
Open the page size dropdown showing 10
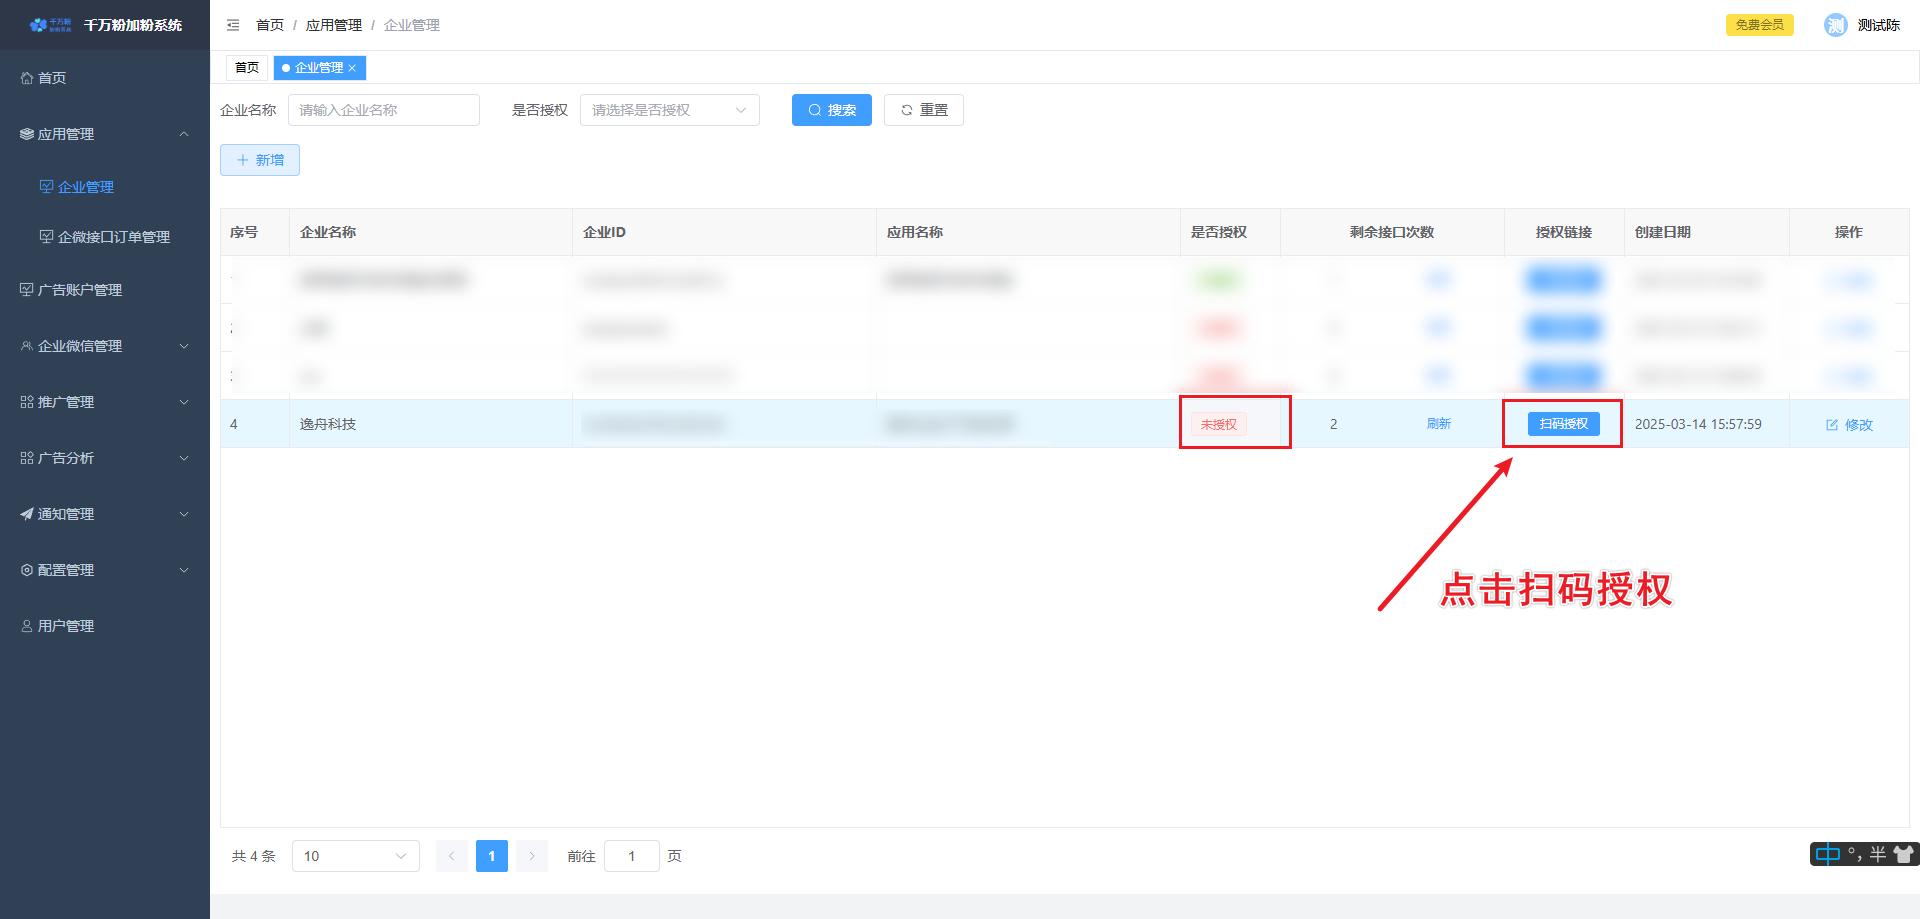[355, 856]
